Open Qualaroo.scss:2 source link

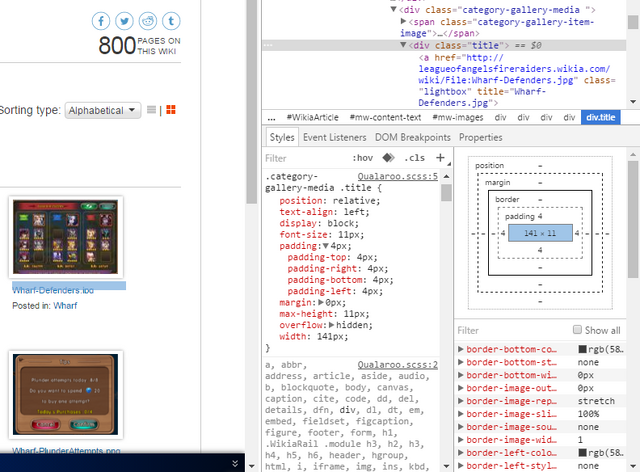pyautogui.click(x=398, y=365)
